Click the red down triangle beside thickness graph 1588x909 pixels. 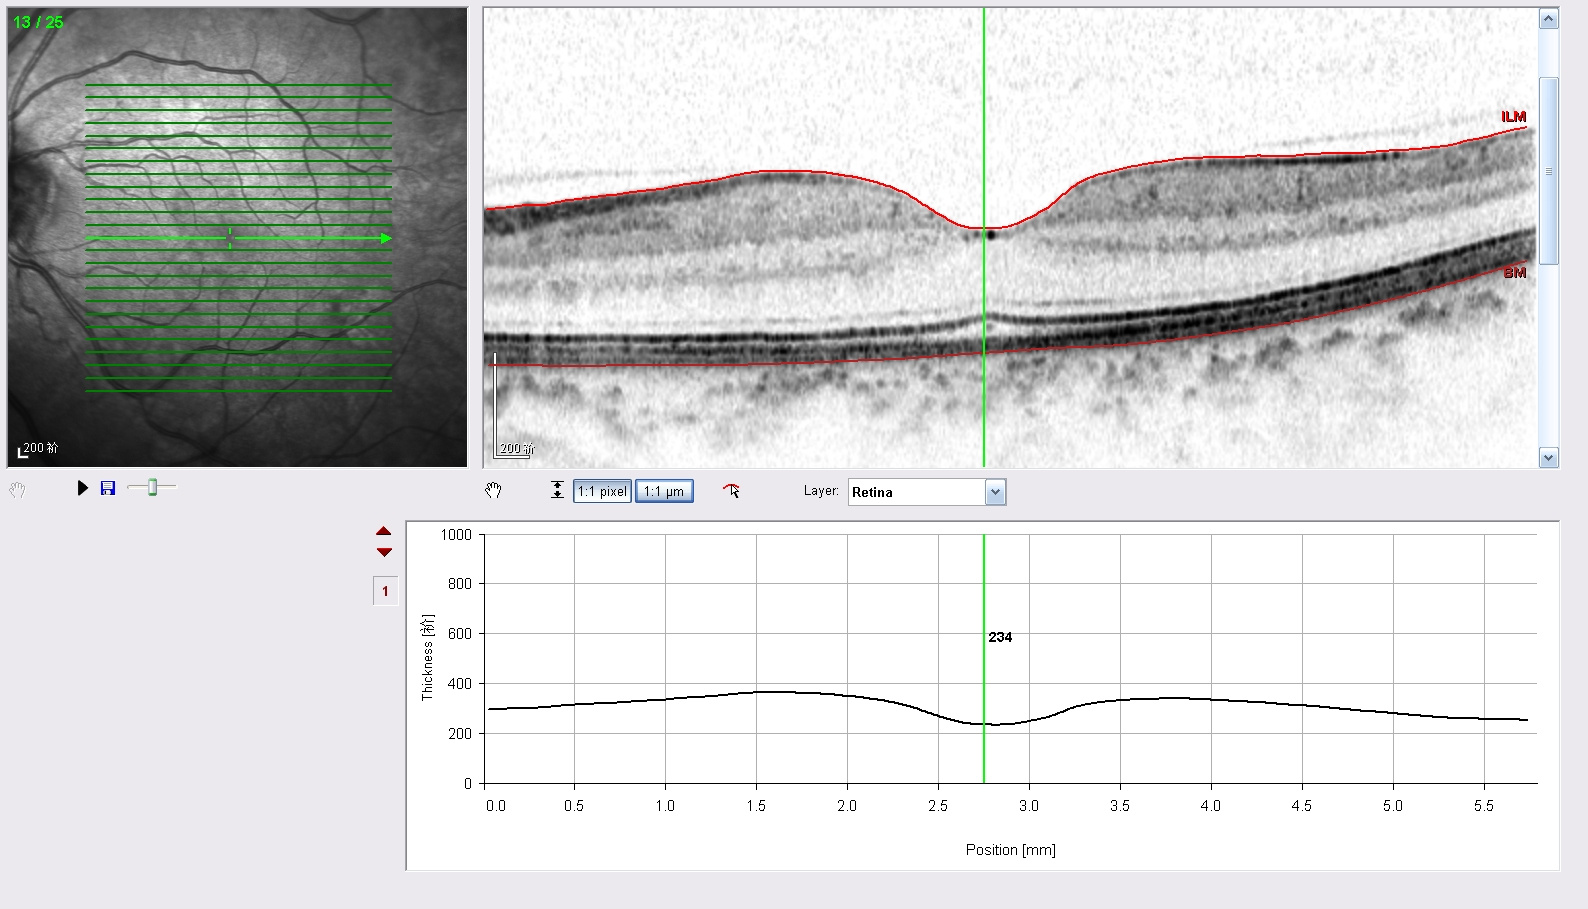pyautogui.click(x=384, y=552)
